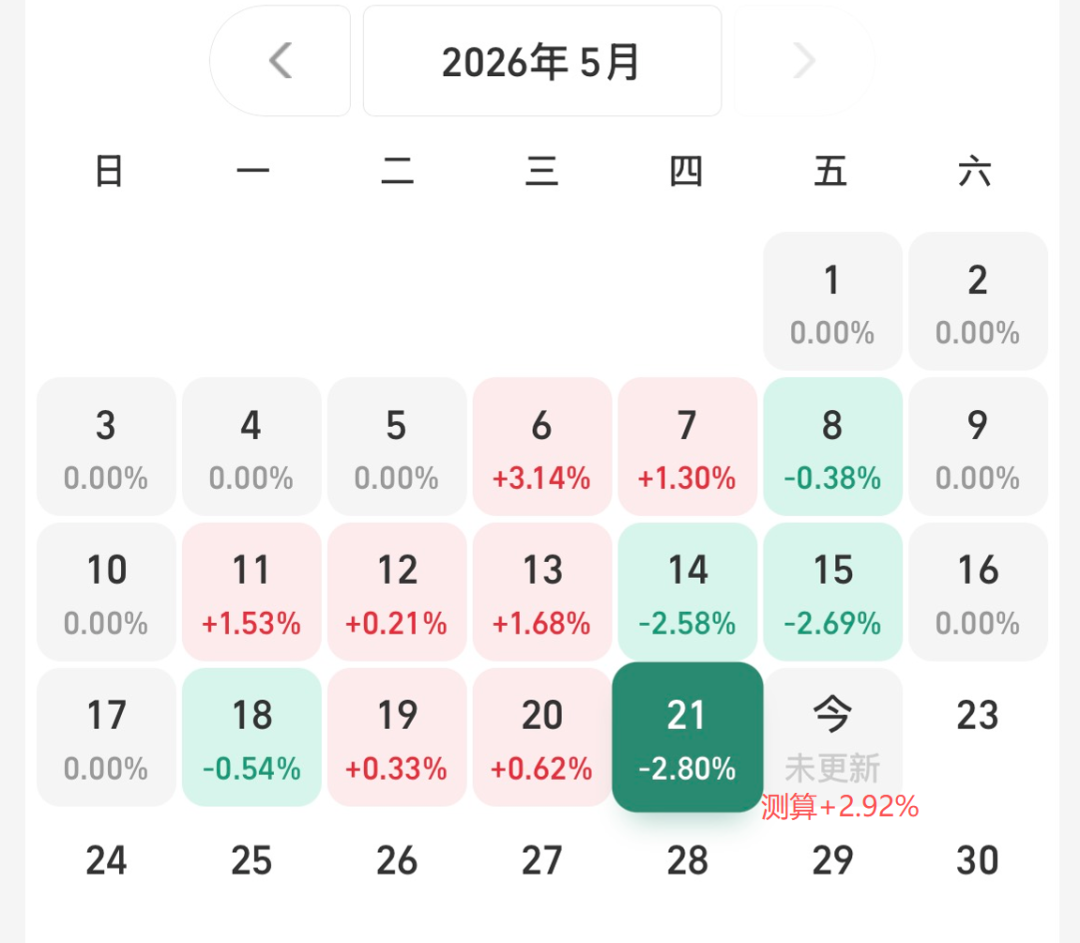Select highlighted May 21 with -2.80%
1080x943 pixels.
(x=687, y=737)
